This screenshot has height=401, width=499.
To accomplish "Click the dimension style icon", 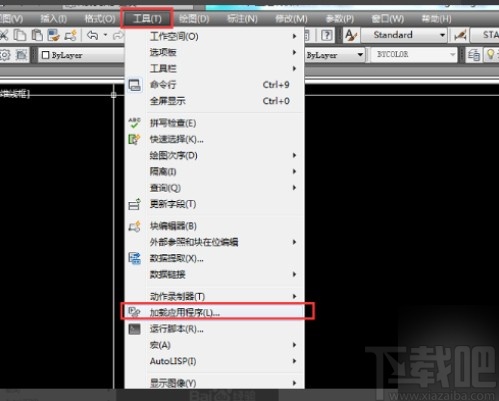I will tap(460, 35).
